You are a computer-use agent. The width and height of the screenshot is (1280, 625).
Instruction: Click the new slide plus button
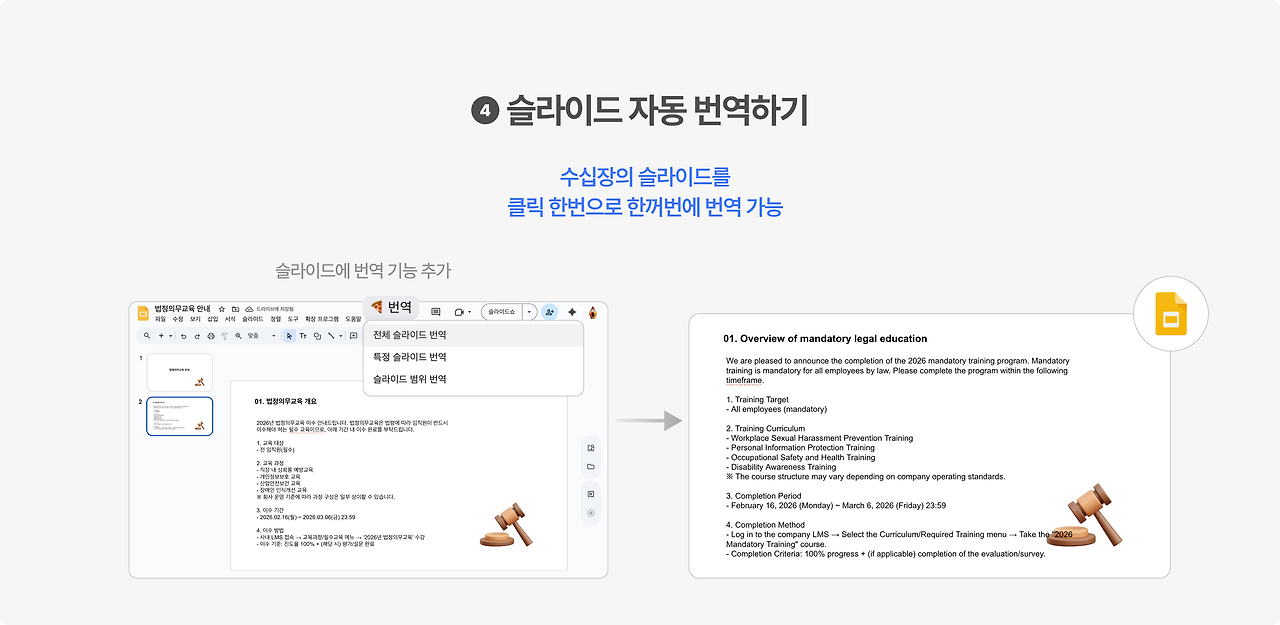click(161, 336)
